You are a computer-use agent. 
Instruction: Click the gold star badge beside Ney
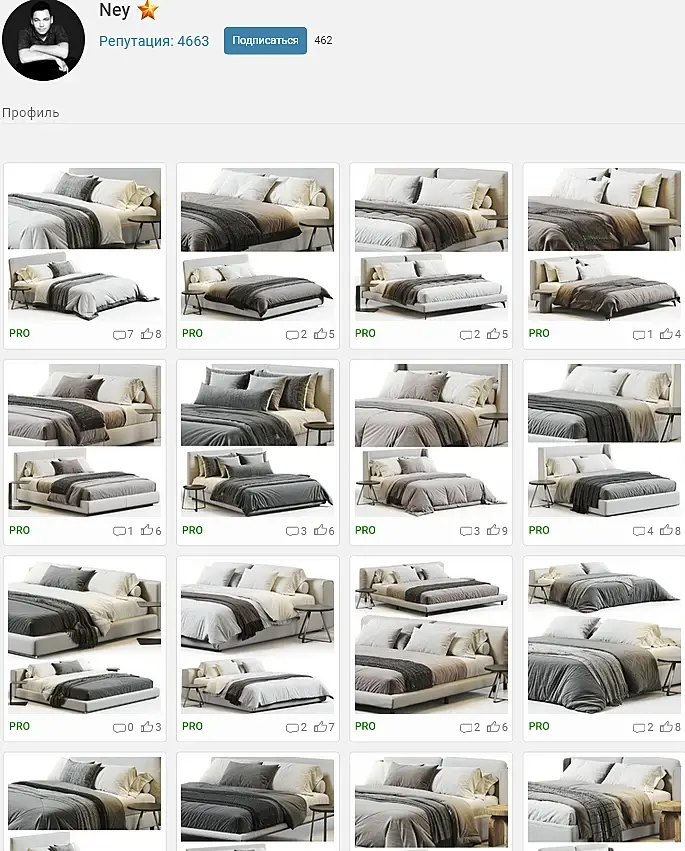(x=148, y=10)
